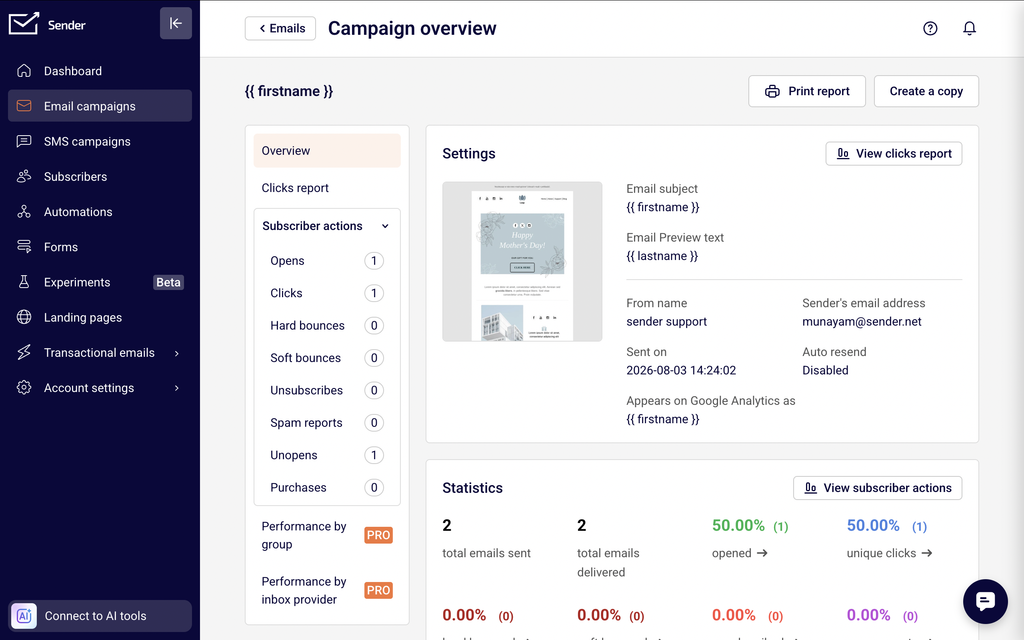Show Unsubscribes list
Image resolution: width=1024 pixels, height=640 pixels.
[x=327, y=391]
